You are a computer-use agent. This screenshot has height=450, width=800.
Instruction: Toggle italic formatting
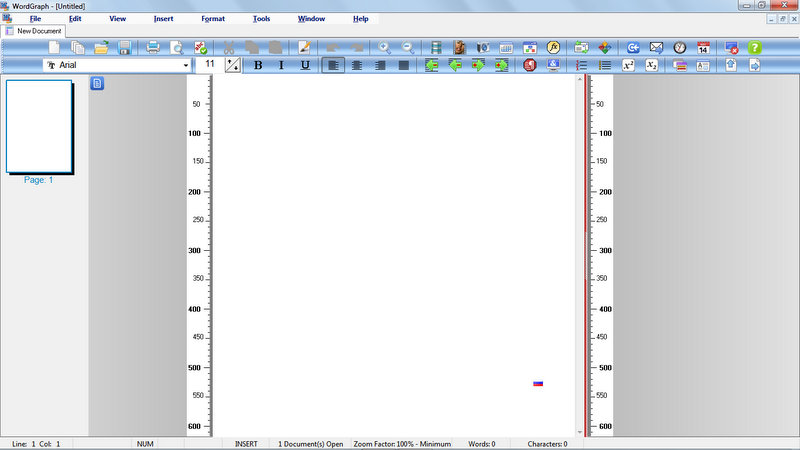pos(281,65)
